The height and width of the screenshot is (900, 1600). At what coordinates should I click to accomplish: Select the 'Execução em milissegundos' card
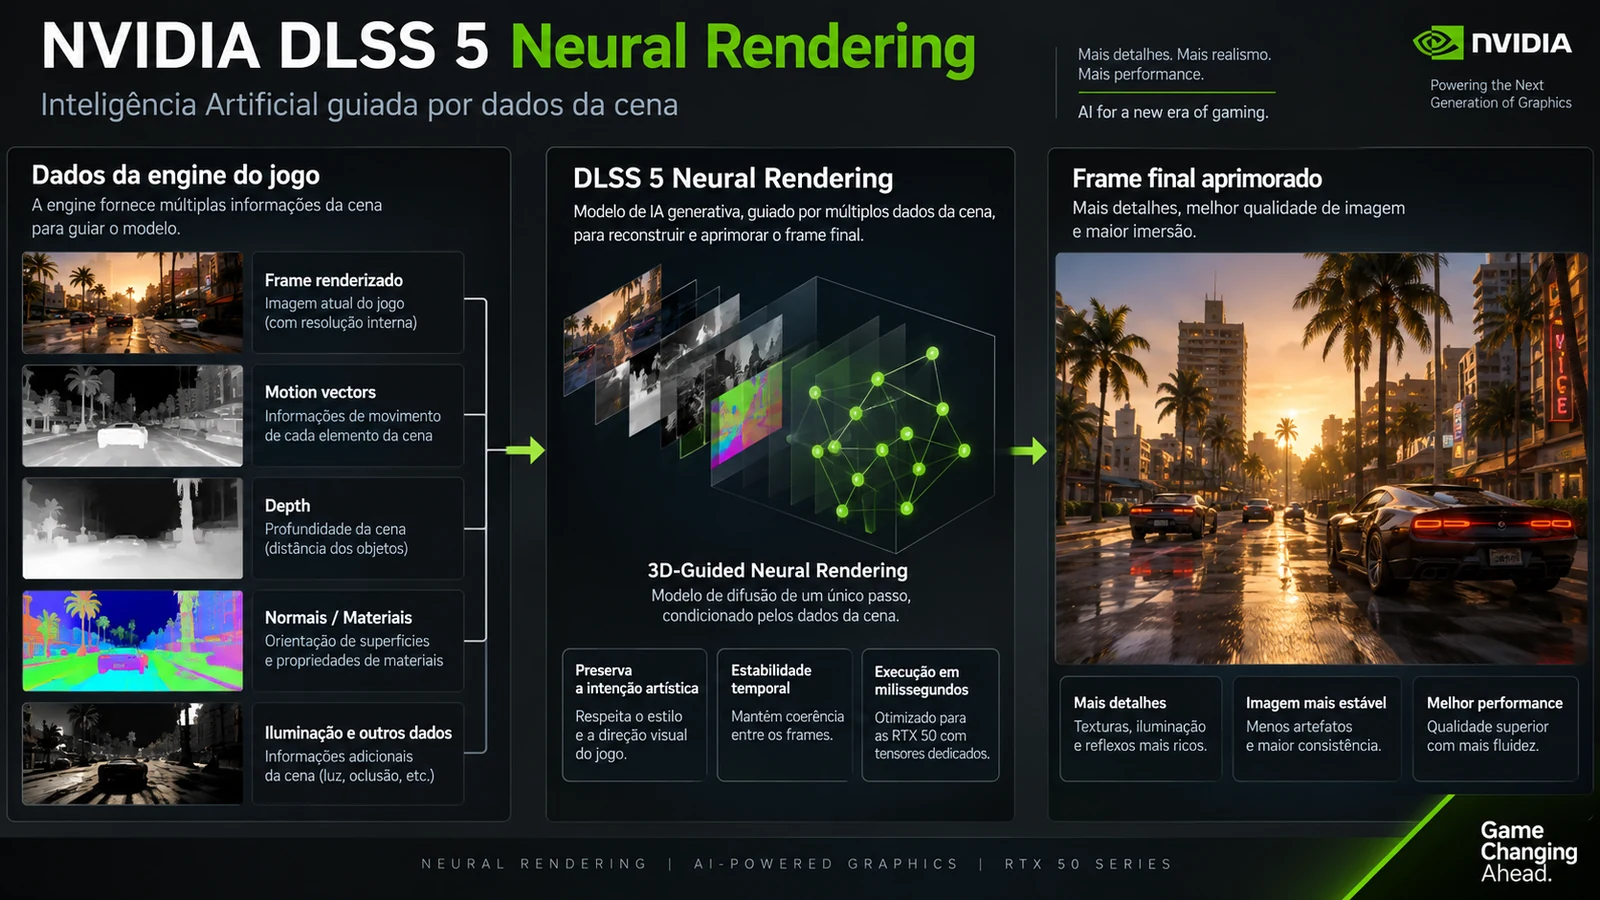pos(931,715)
